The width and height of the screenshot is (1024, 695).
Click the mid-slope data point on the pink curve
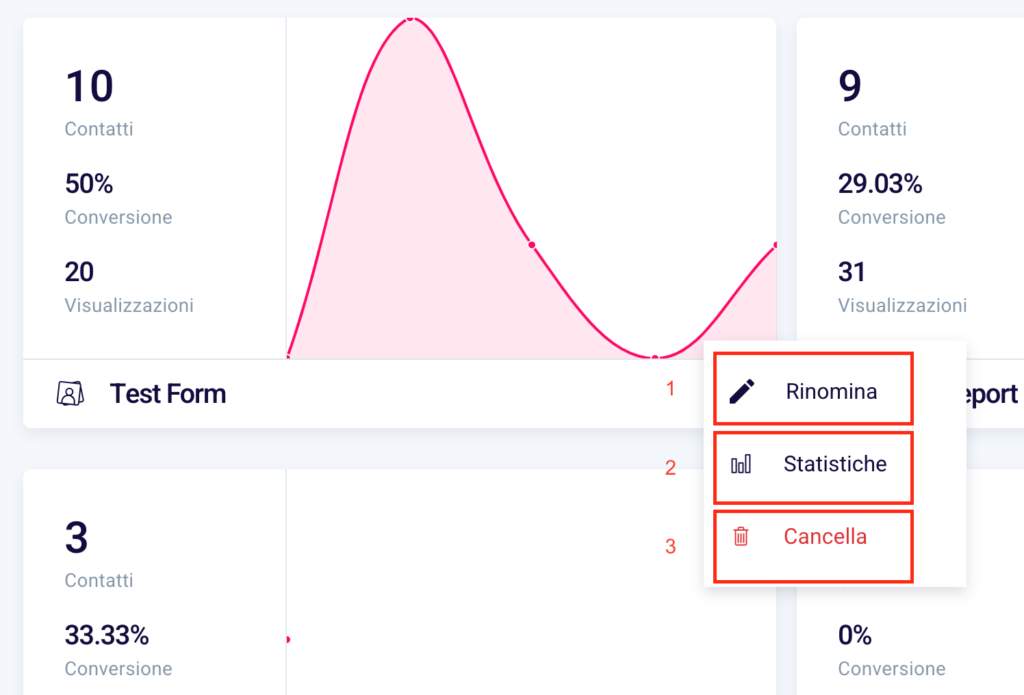[x=532, y=245]
